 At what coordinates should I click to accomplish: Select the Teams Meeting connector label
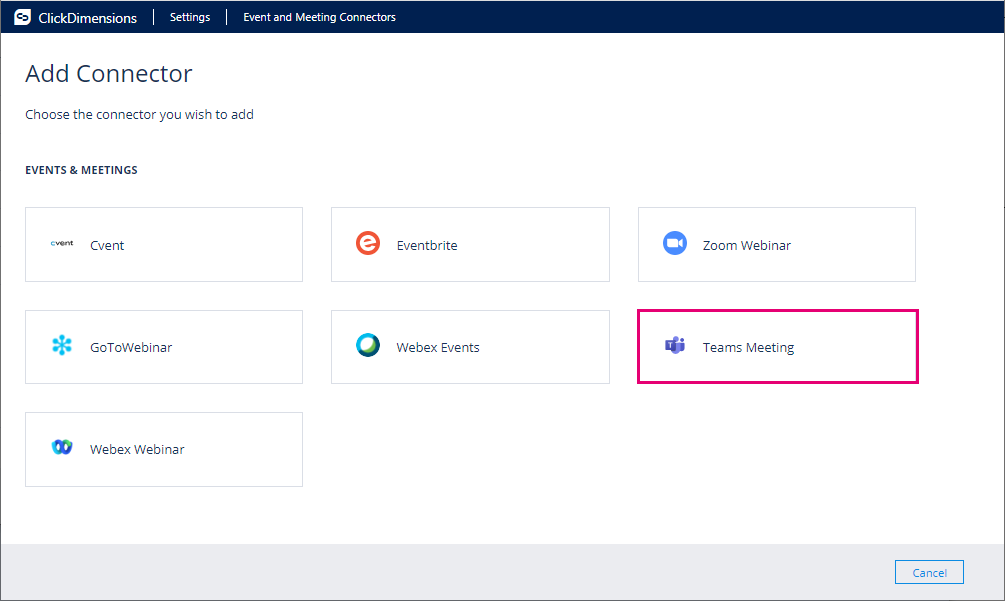pos(748,347)
